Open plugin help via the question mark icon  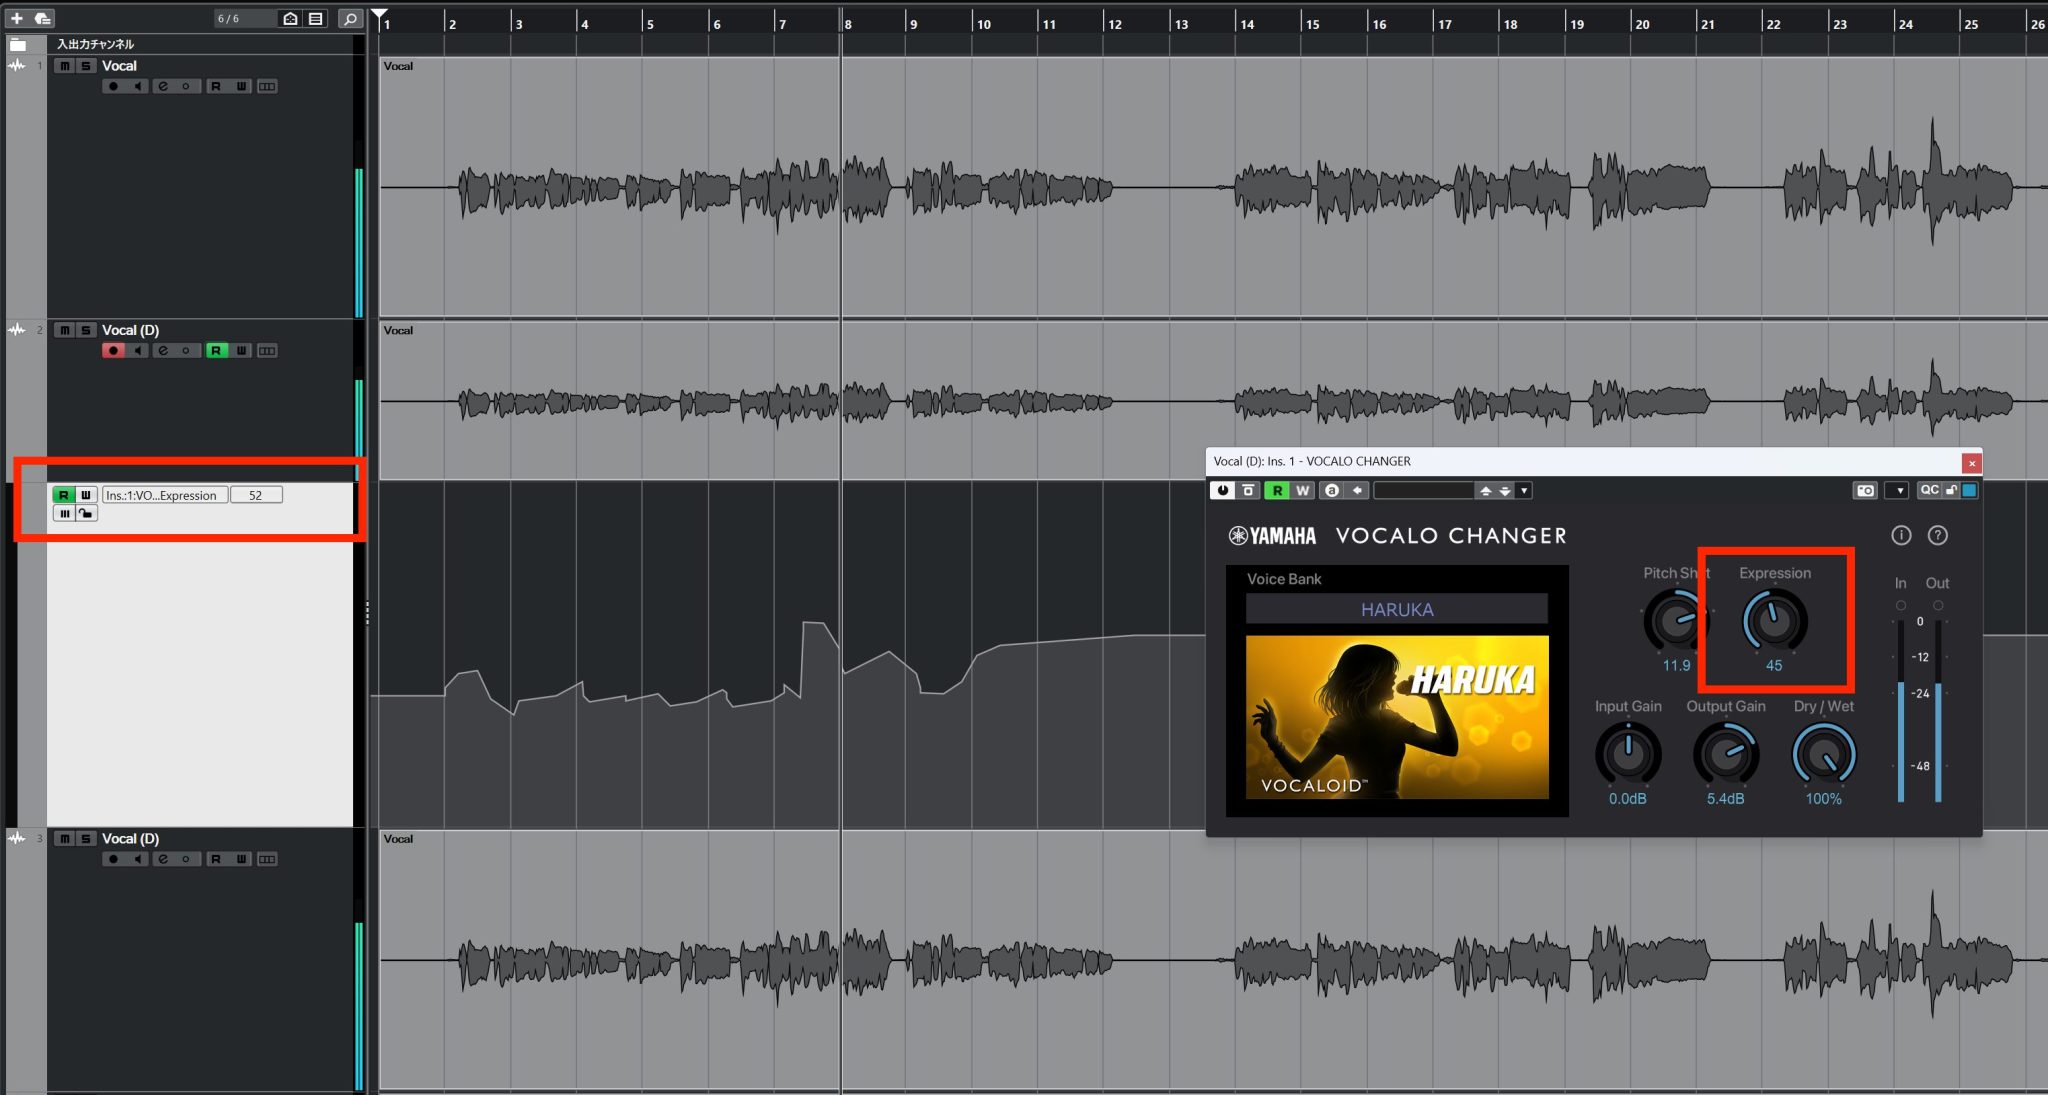click(x=1938, y=535)
